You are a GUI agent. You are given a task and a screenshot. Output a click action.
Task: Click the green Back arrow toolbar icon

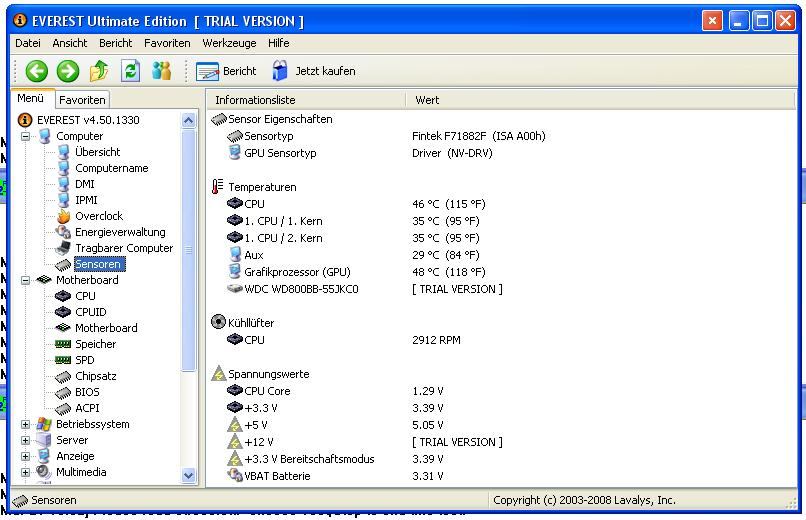pos(36,71)
